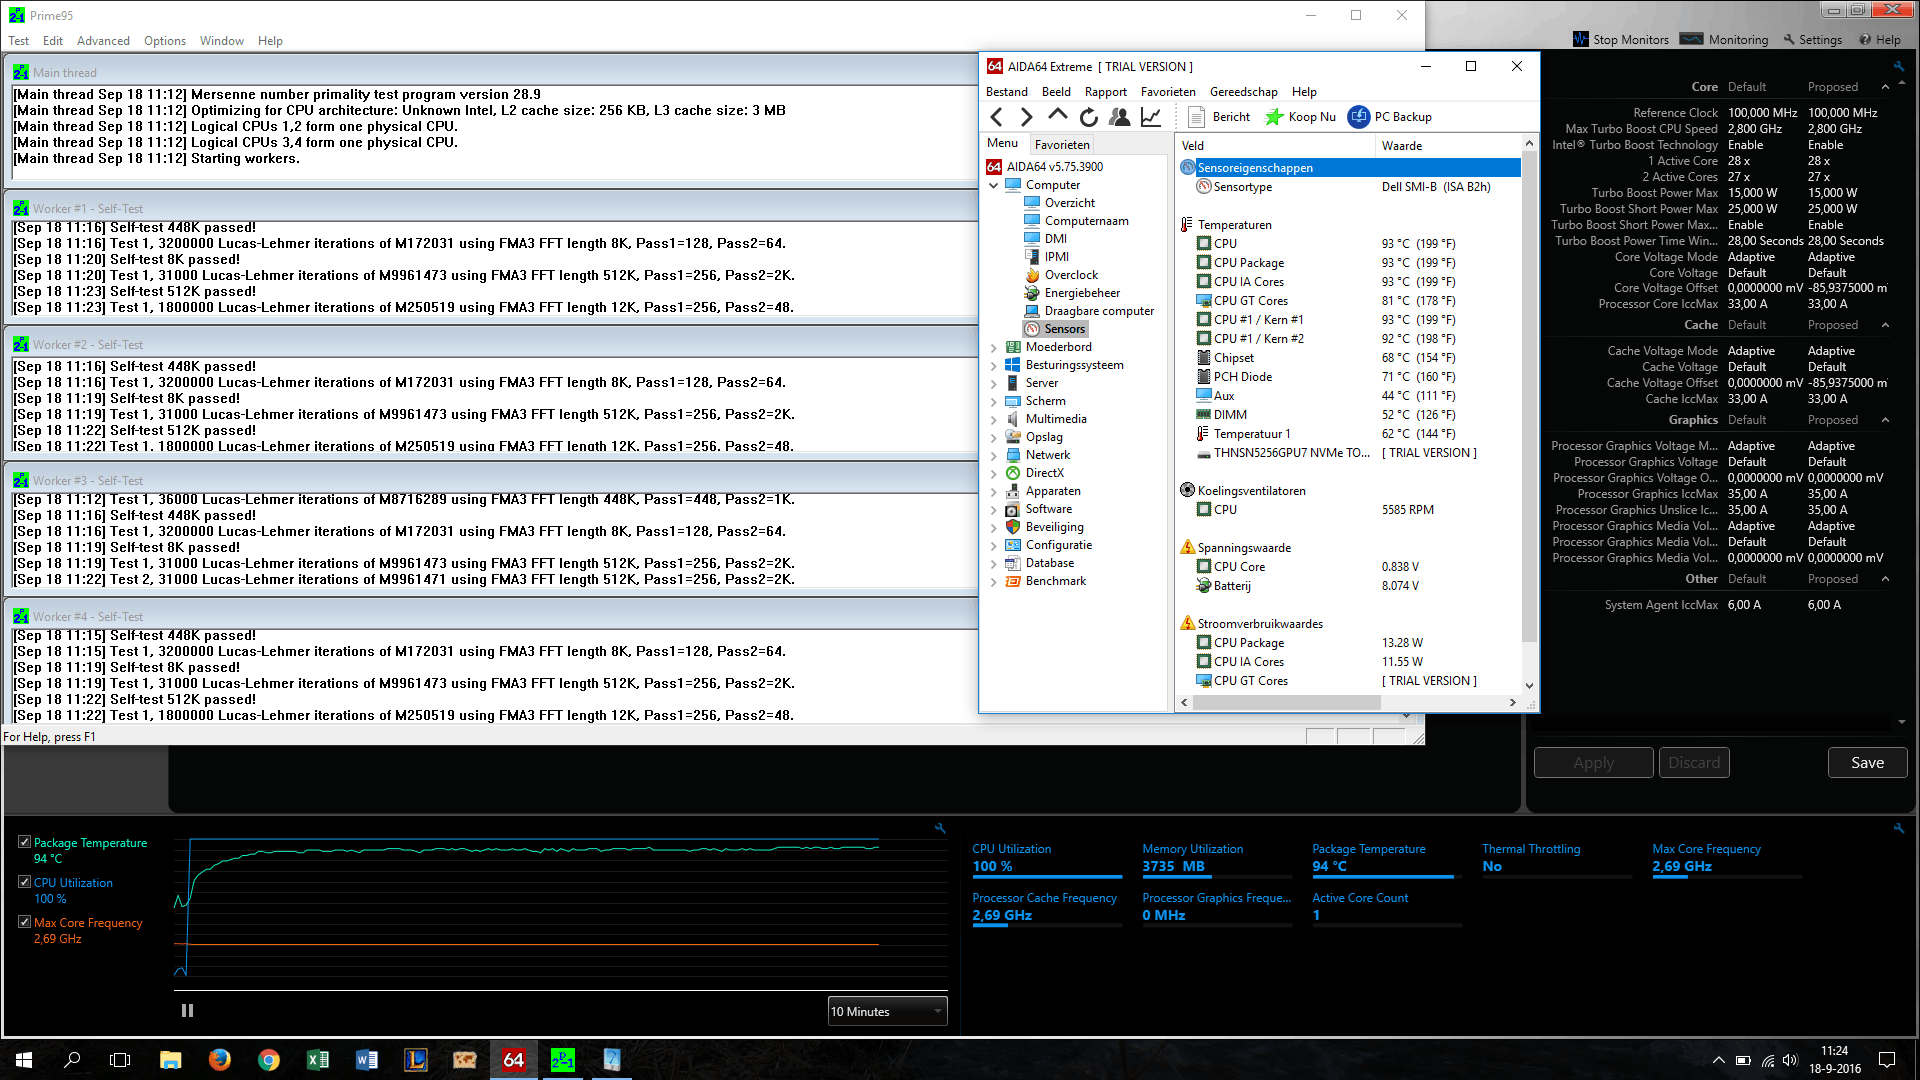Click the Save button

tap(1866, 763)
